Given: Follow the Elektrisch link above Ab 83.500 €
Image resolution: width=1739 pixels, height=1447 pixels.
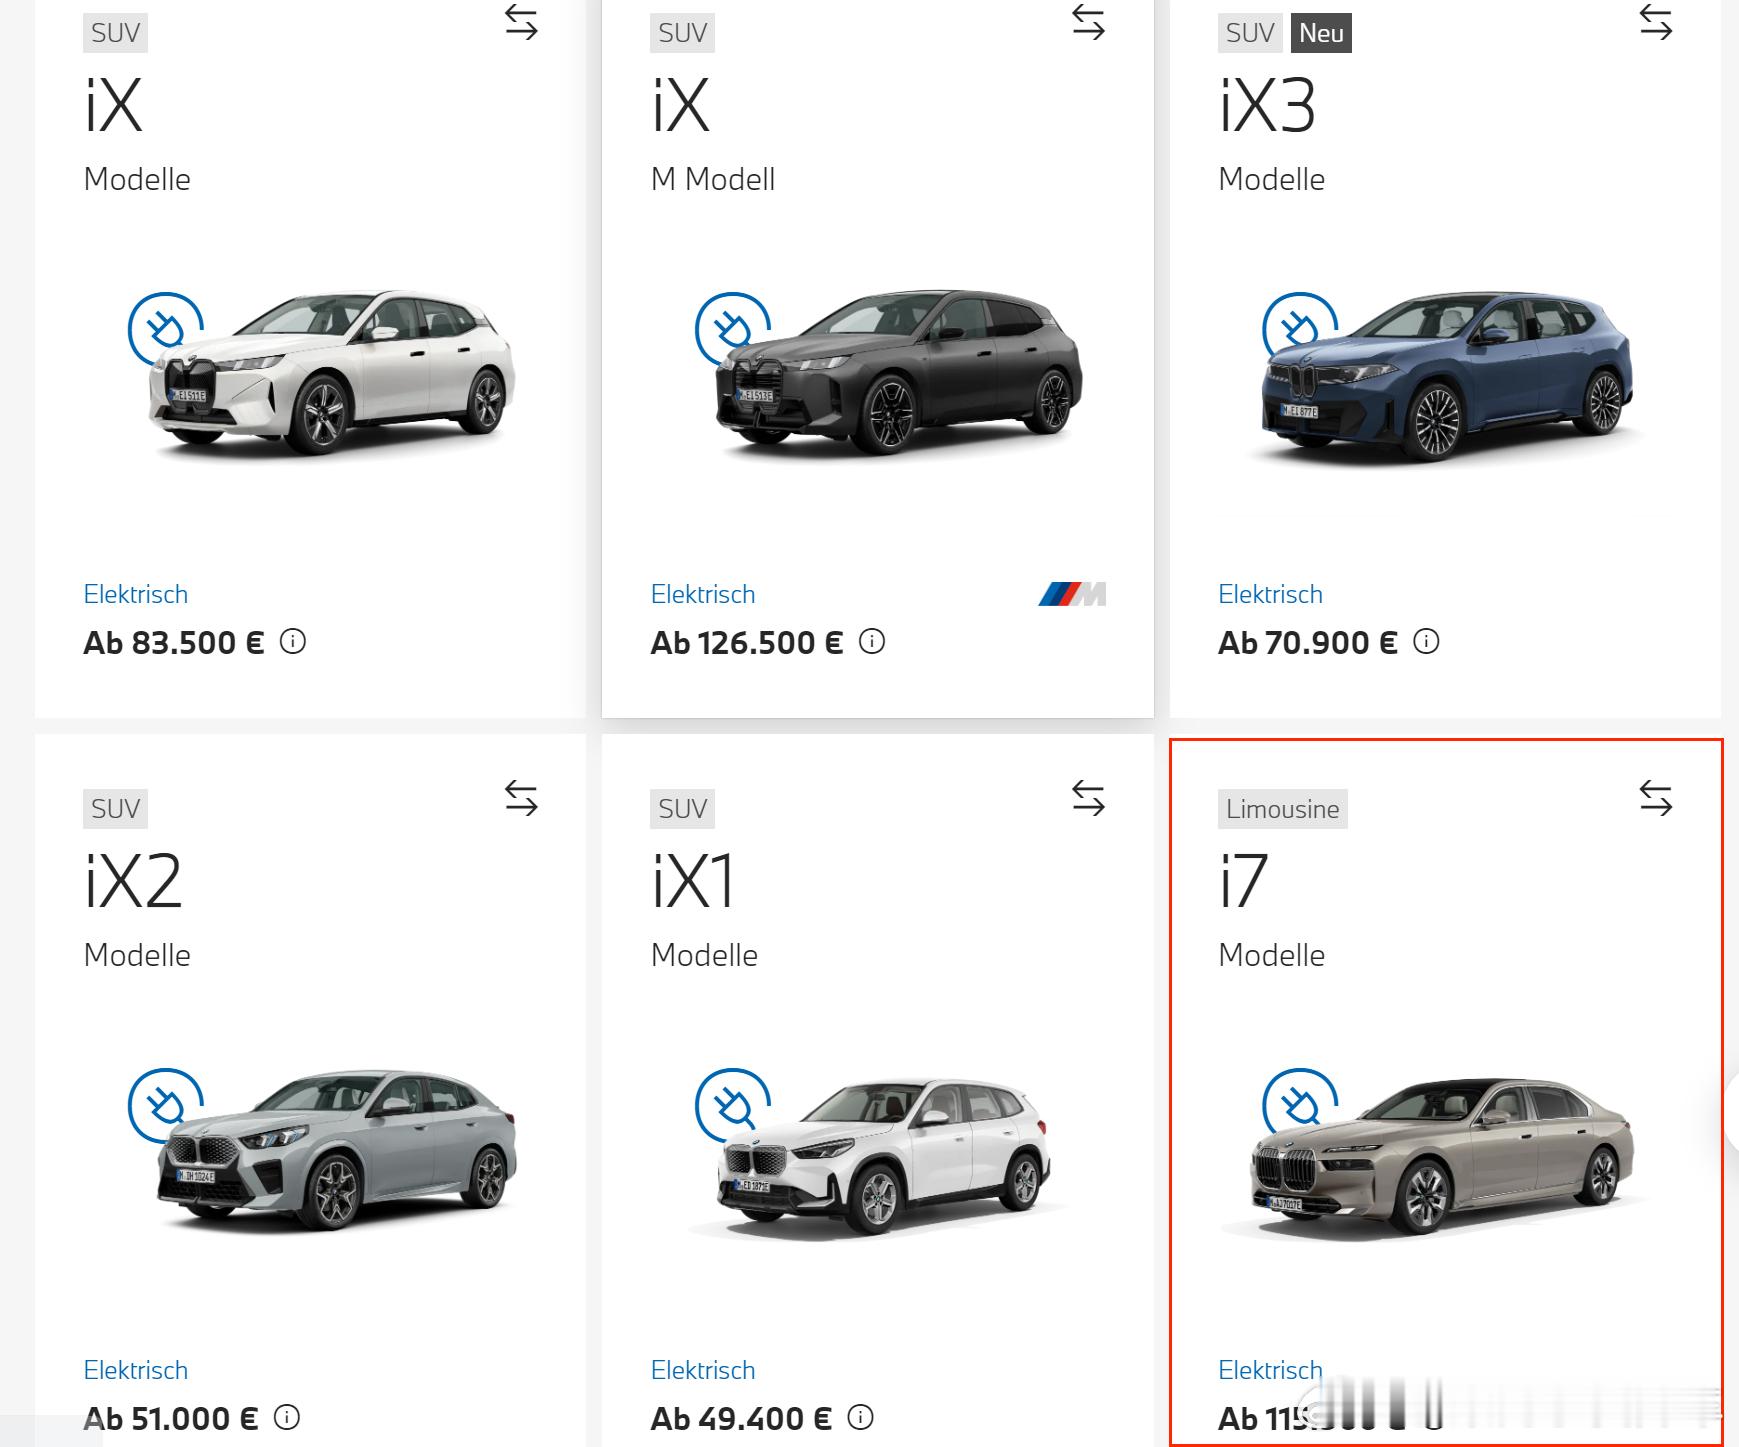Looking at the screenshot, I should pyautogui.click(x=136, y=594).
